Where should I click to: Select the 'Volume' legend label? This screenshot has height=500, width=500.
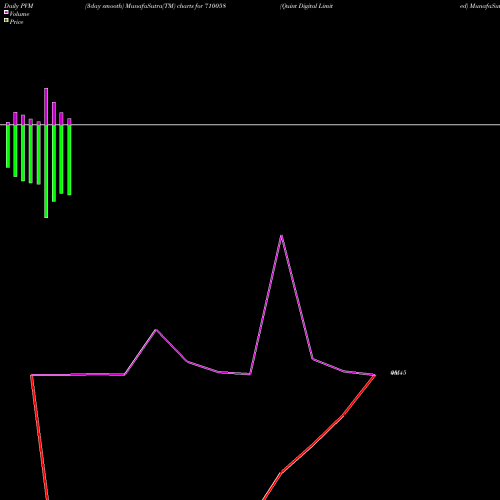(x=19, y=14)
